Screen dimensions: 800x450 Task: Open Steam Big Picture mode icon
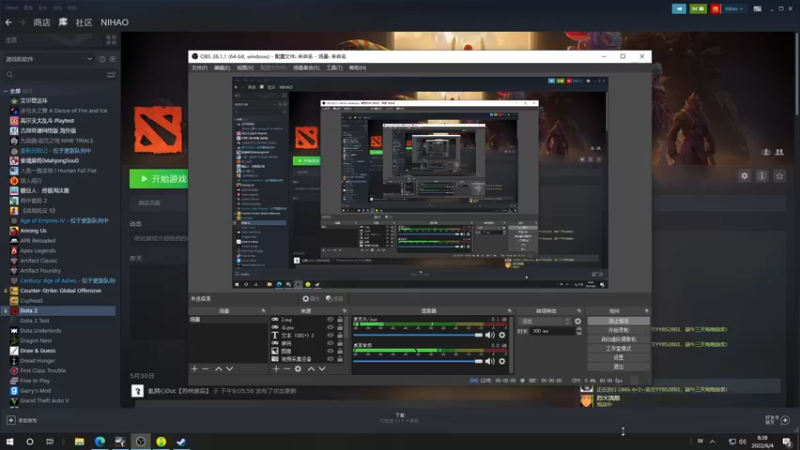[x=757, y=9]
